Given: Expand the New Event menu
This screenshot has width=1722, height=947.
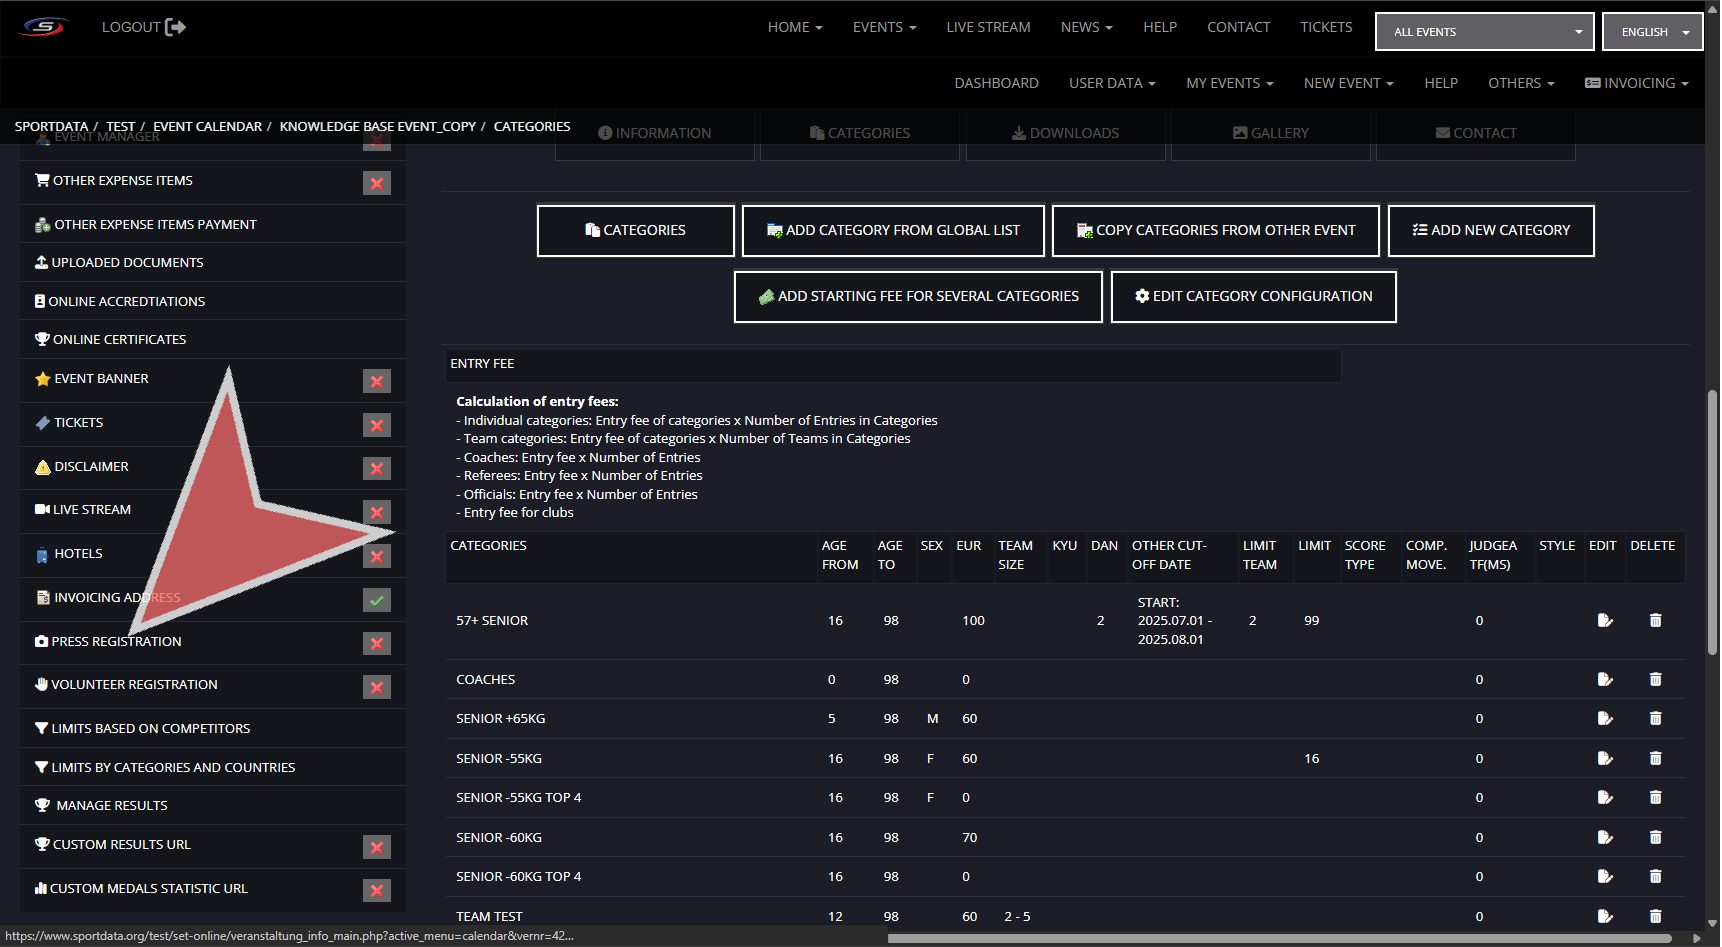Looking at the screenshot, I should tap(1348, 83).
